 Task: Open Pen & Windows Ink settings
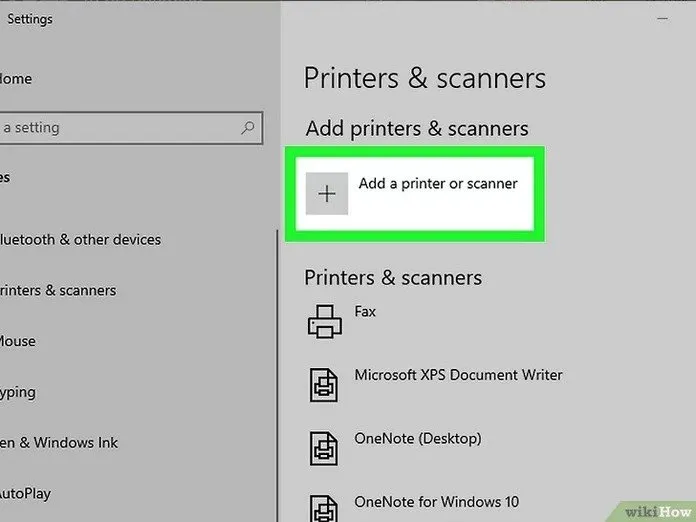click(59, 442)
